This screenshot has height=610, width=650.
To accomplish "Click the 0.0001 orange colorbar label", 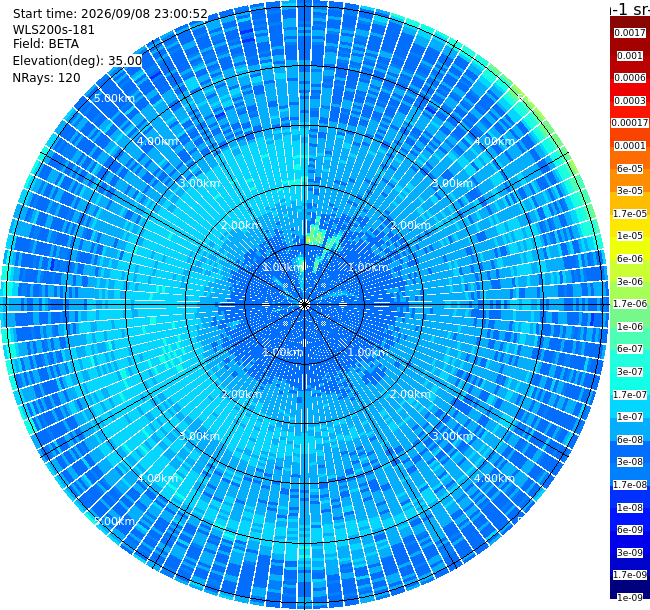I will tap(630, 146).
